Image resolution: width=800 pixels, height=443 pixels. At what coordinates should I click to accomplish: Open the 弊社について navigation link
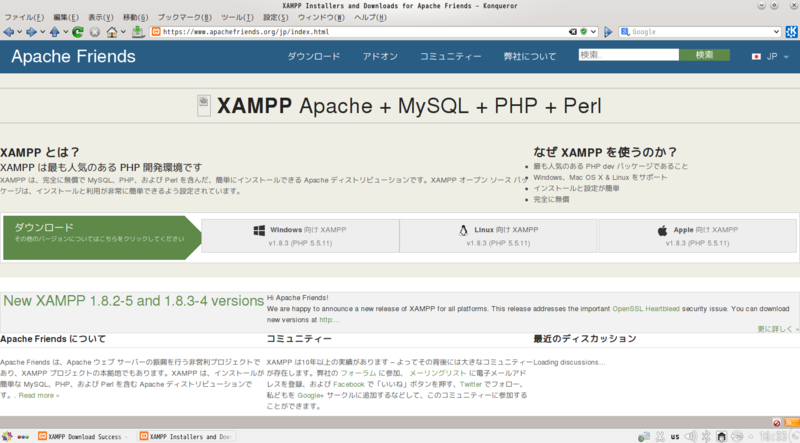pyautogui.click(x=530, y=57)
